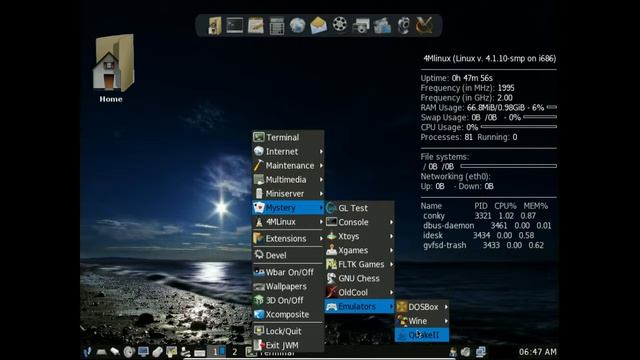Click the CPU Usage progress bar
Image resolution: width=640 pixels, height=360 pixels.
519,127
